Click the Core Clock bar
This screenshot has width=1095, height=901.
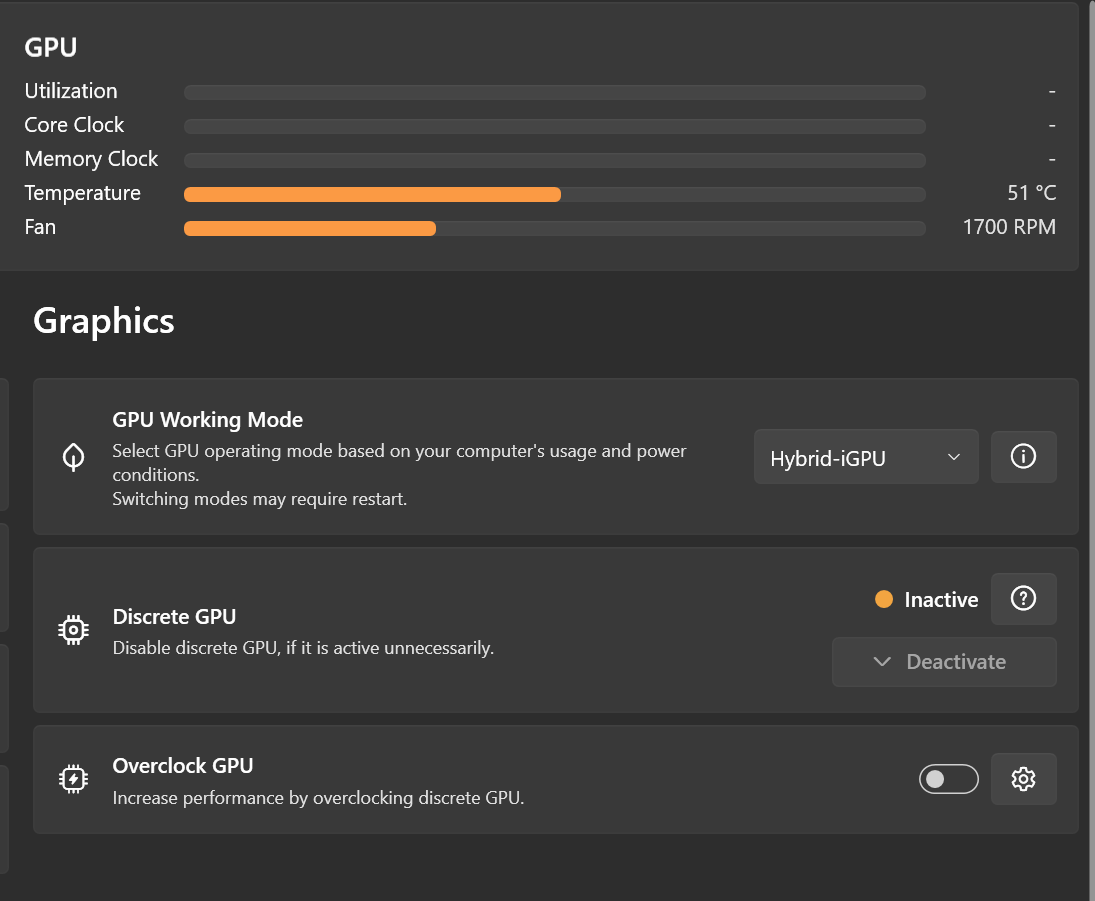click(554, 125)
